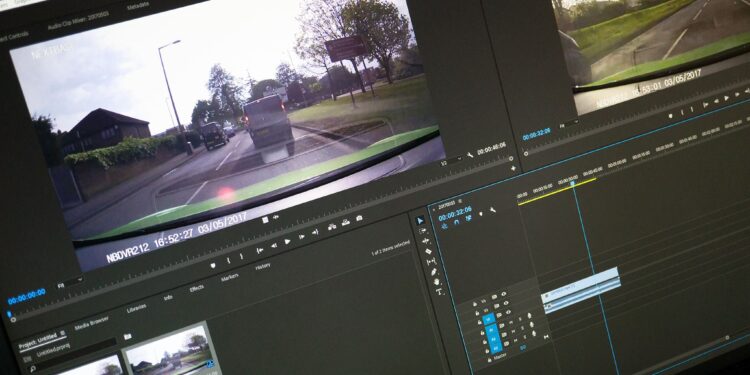Activate the Slip tool

(x=431, y=262)
